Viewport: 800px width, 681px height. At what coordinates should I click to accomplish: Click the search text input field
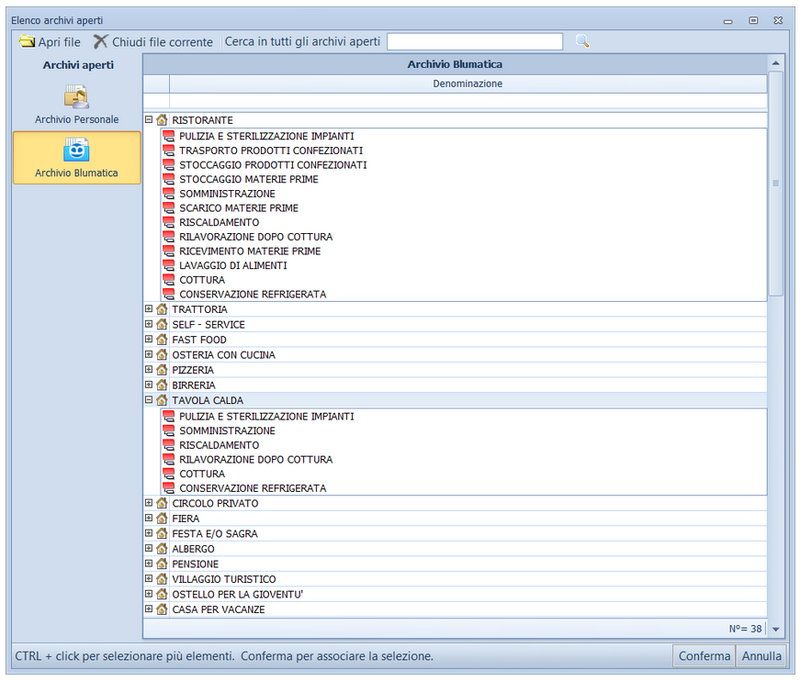475,42
